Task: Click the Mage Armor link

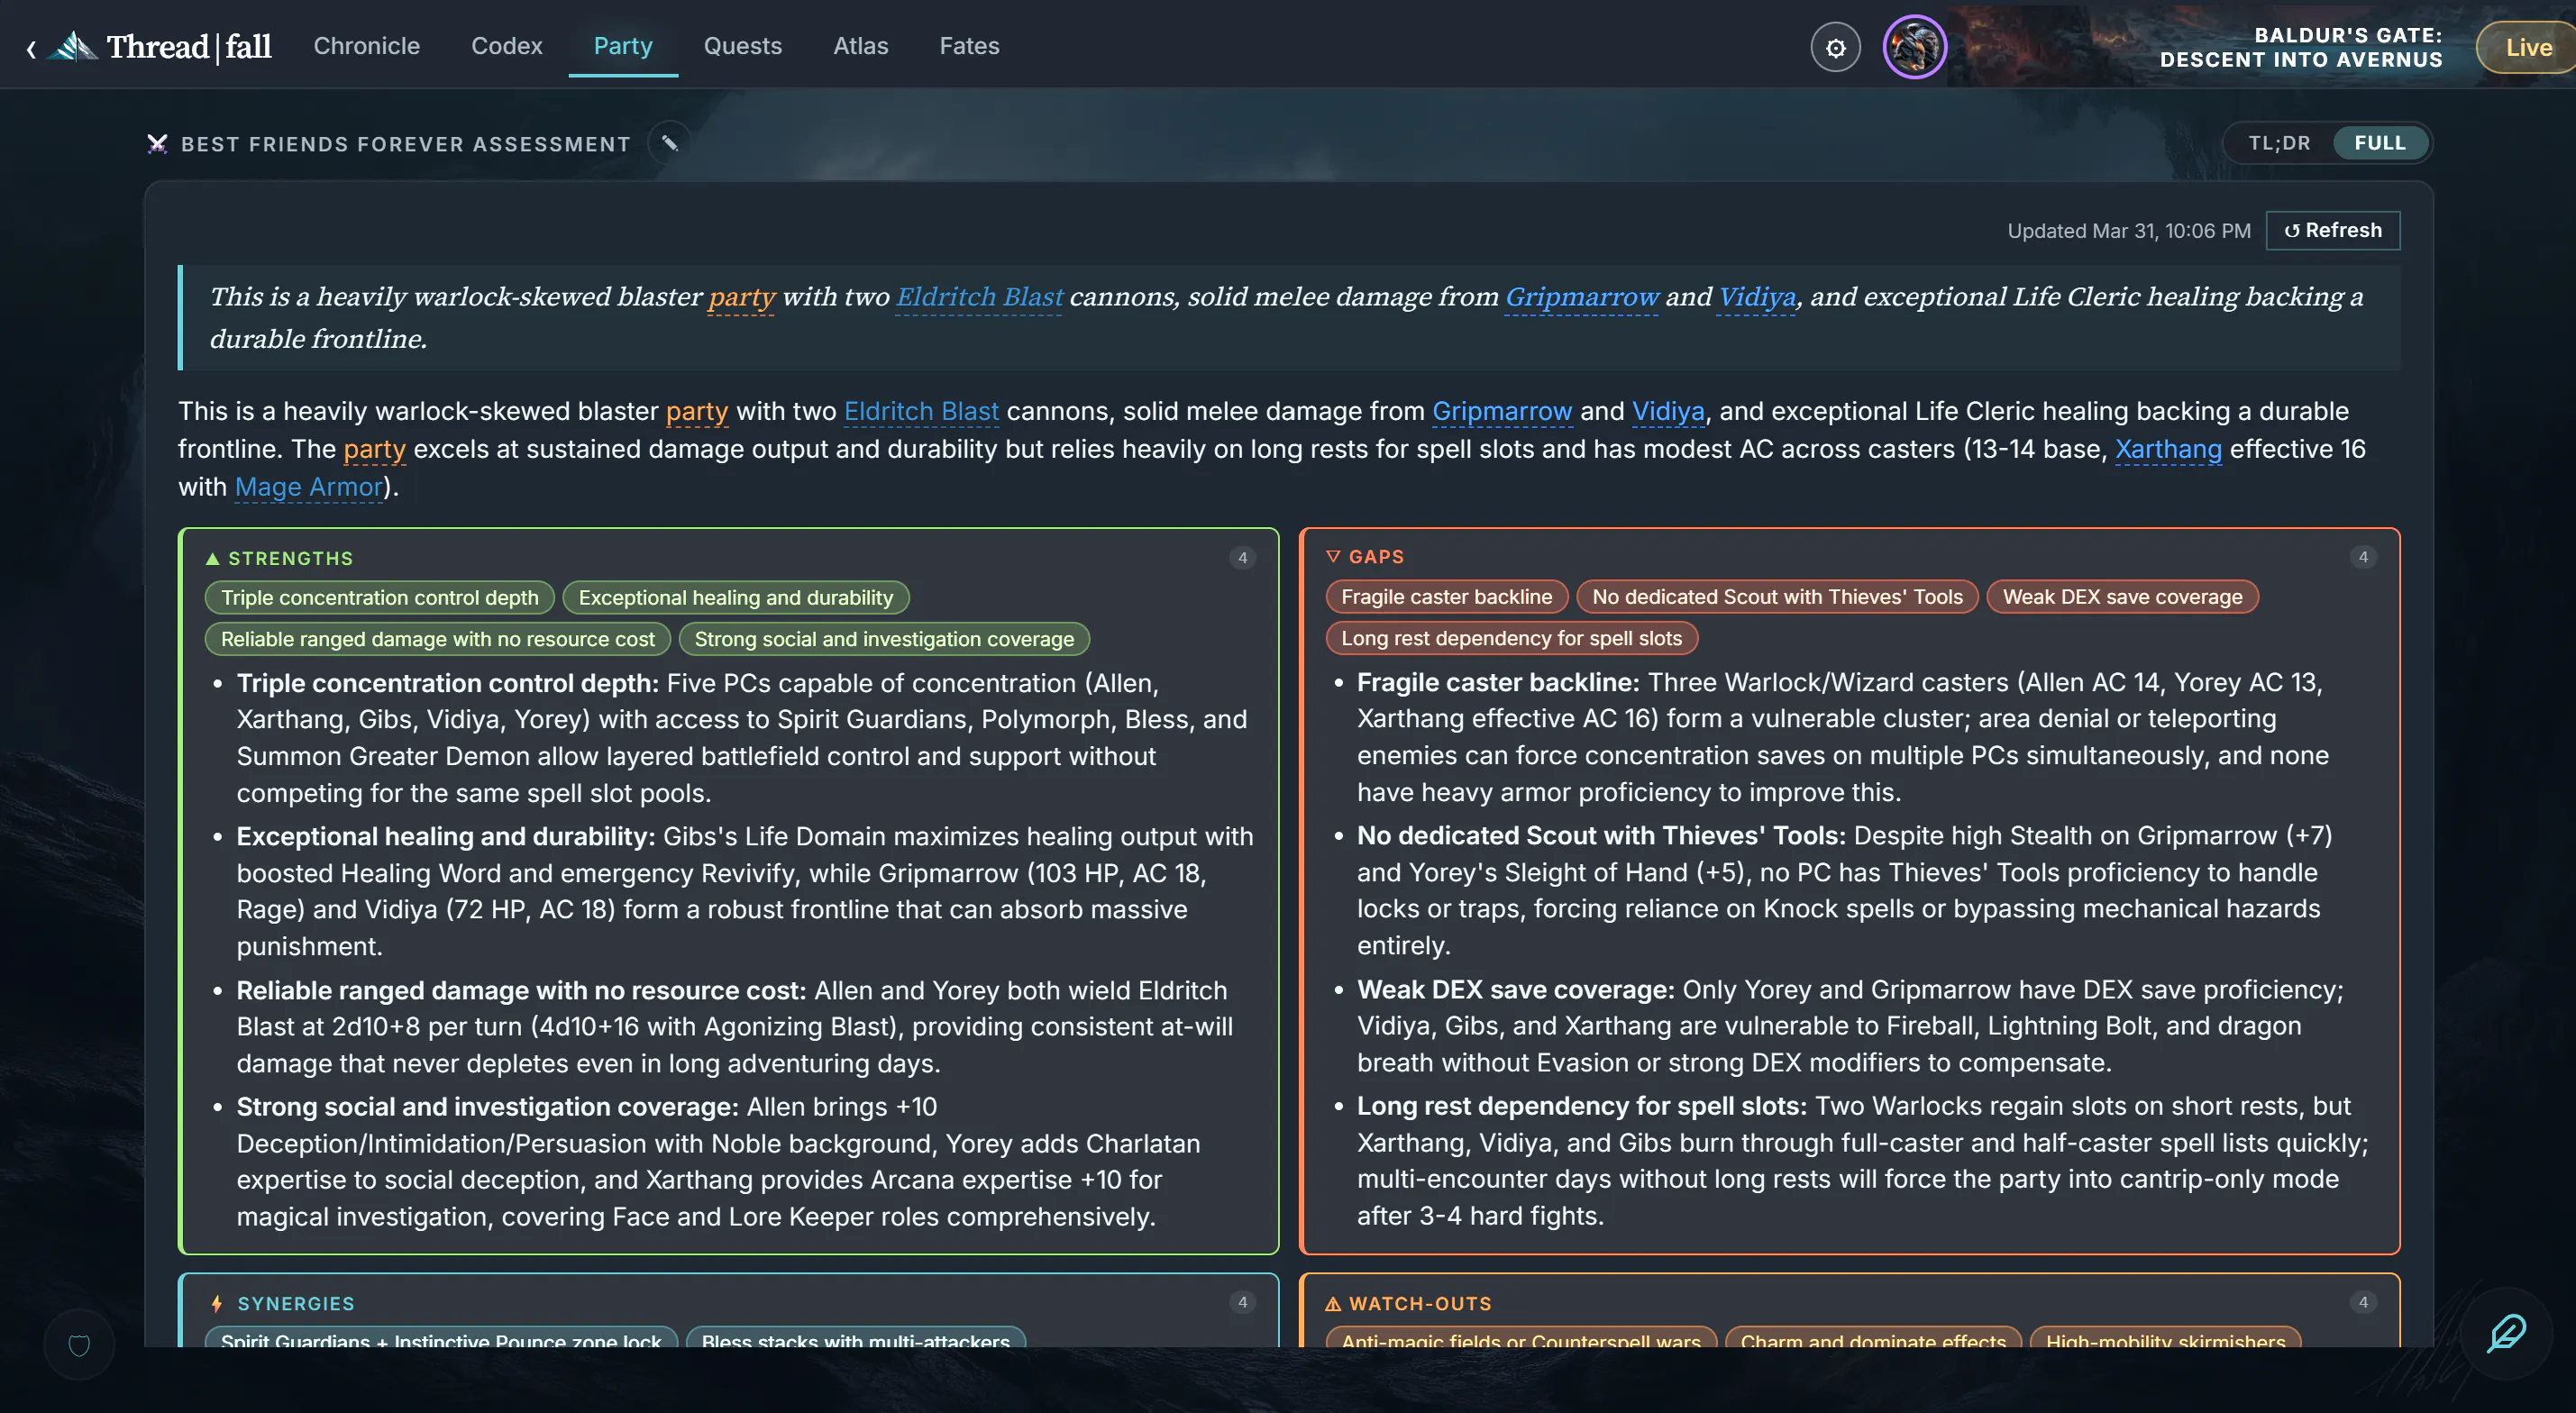Action: point(309,487)
